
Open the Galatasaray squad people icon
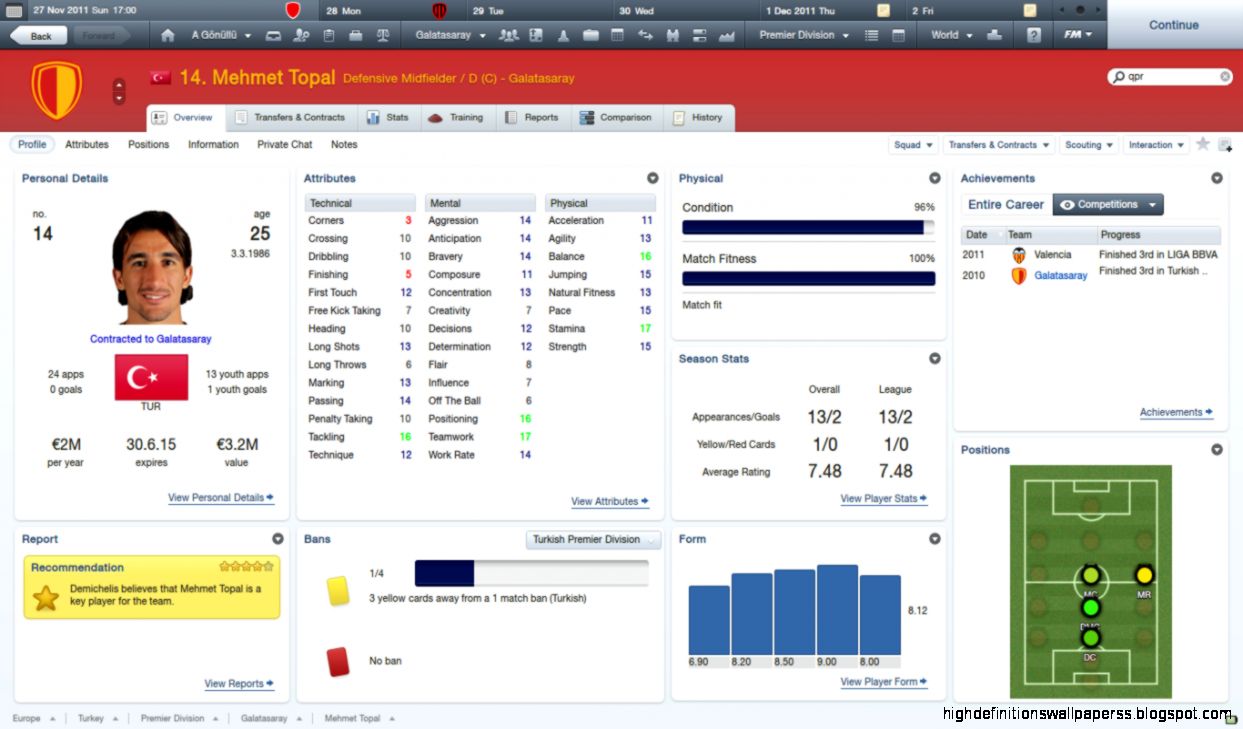pos(509,35)
